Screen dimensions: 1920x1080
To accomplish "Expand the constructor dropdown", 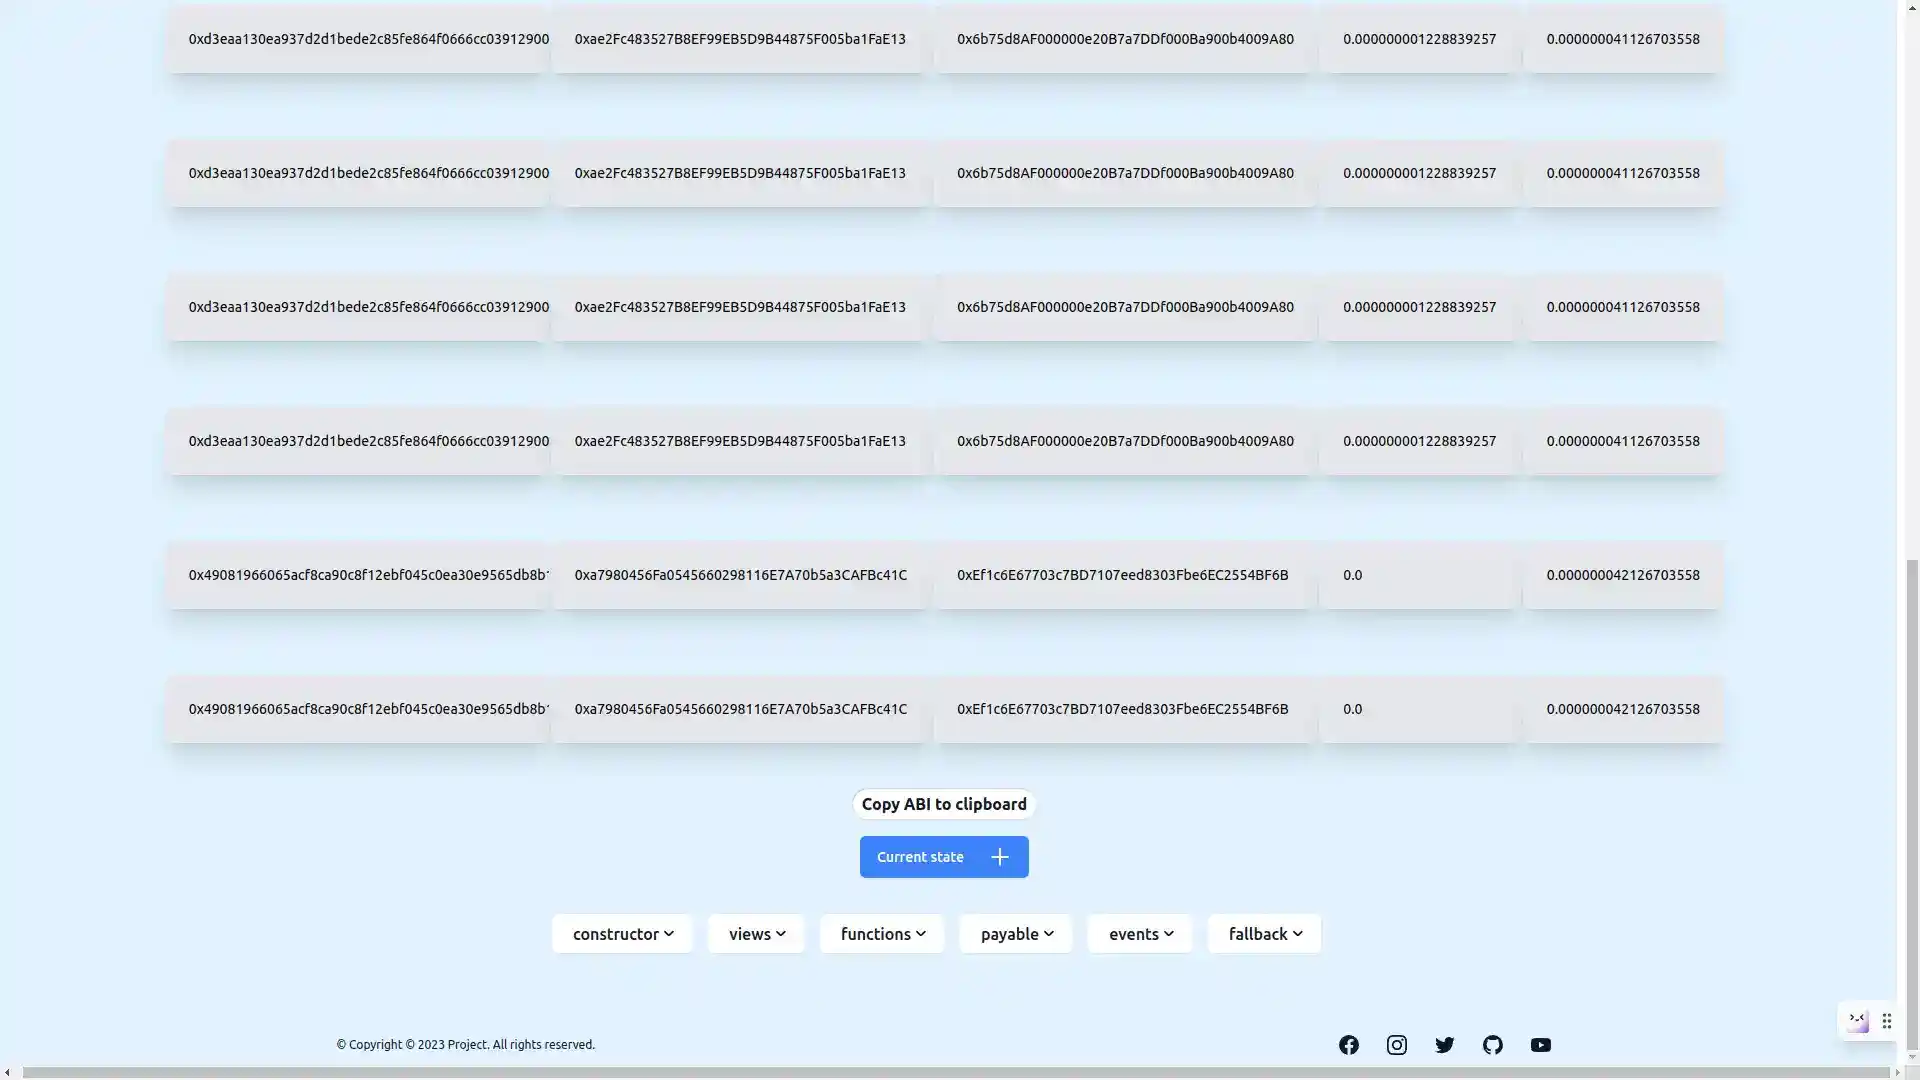I will [621, 933].
